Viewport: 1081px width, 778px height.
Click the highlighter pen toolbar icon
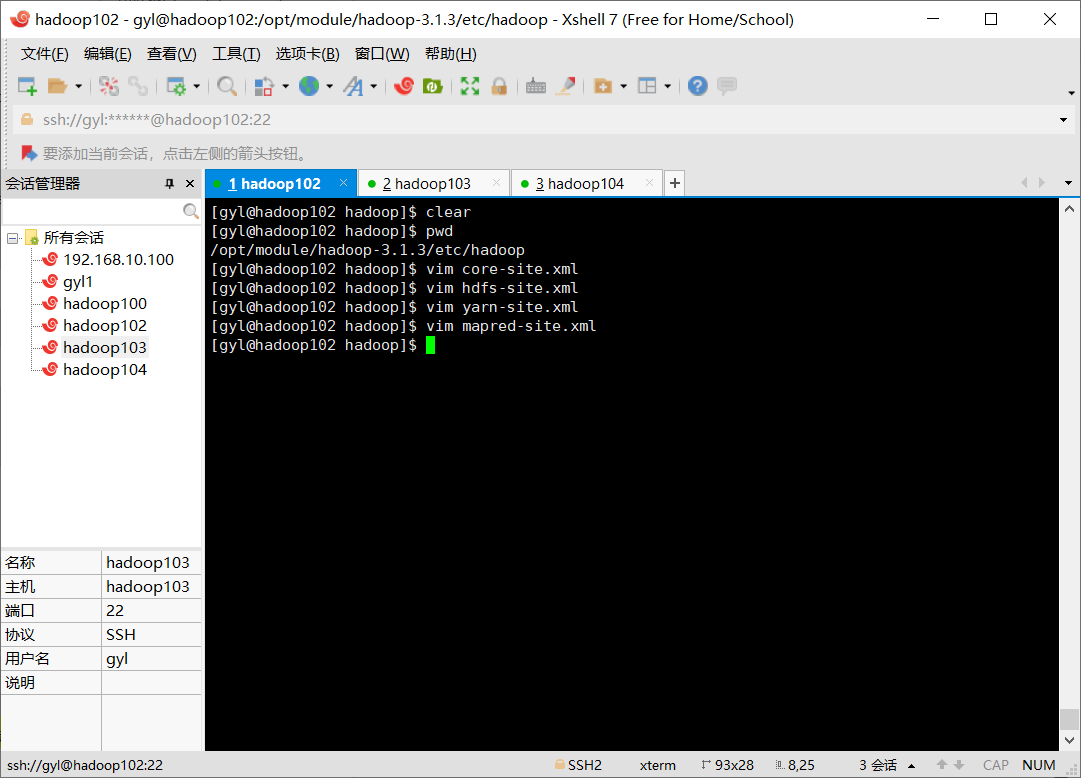click(566, 86)
